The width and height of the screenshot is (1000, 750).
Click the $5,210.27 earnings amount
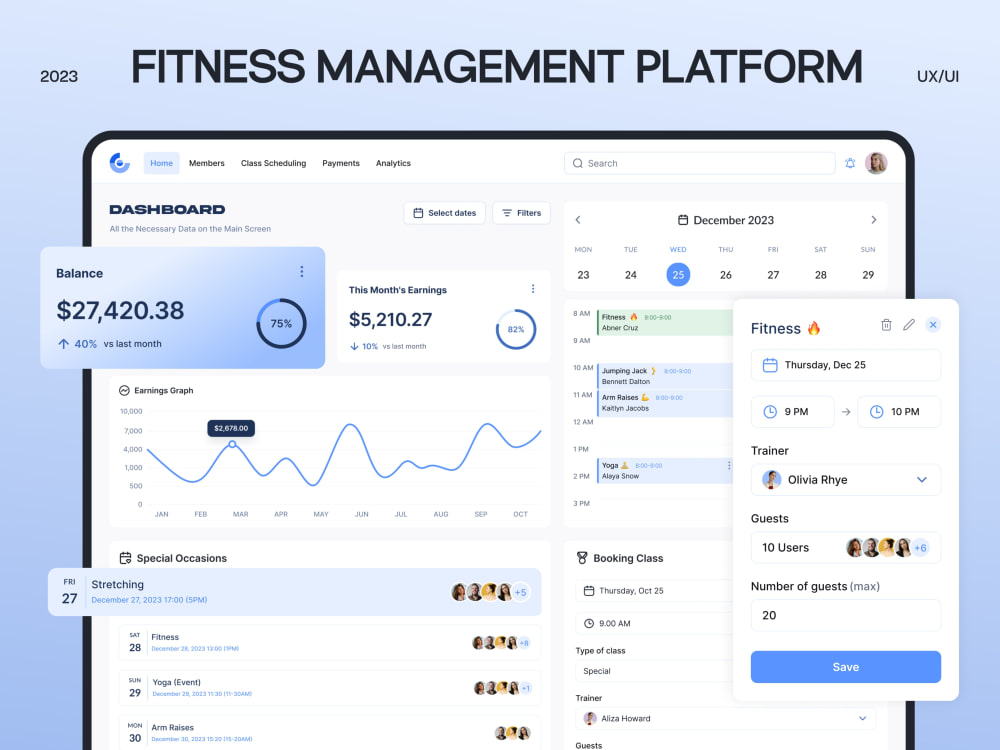[390, 320]
